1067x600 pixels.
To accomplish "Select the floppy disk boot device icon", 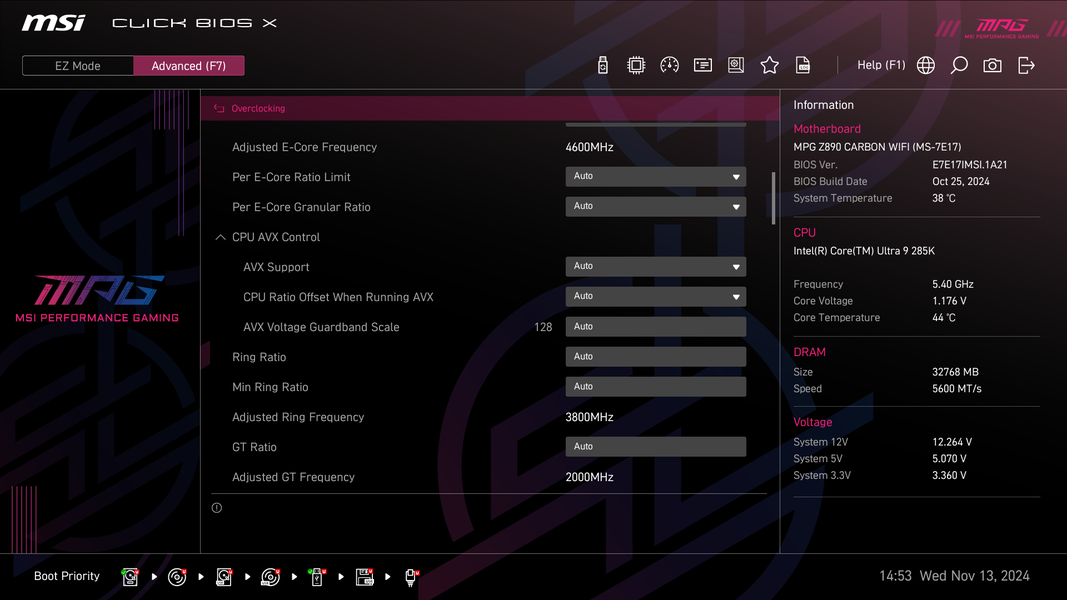I will point(365,577).
